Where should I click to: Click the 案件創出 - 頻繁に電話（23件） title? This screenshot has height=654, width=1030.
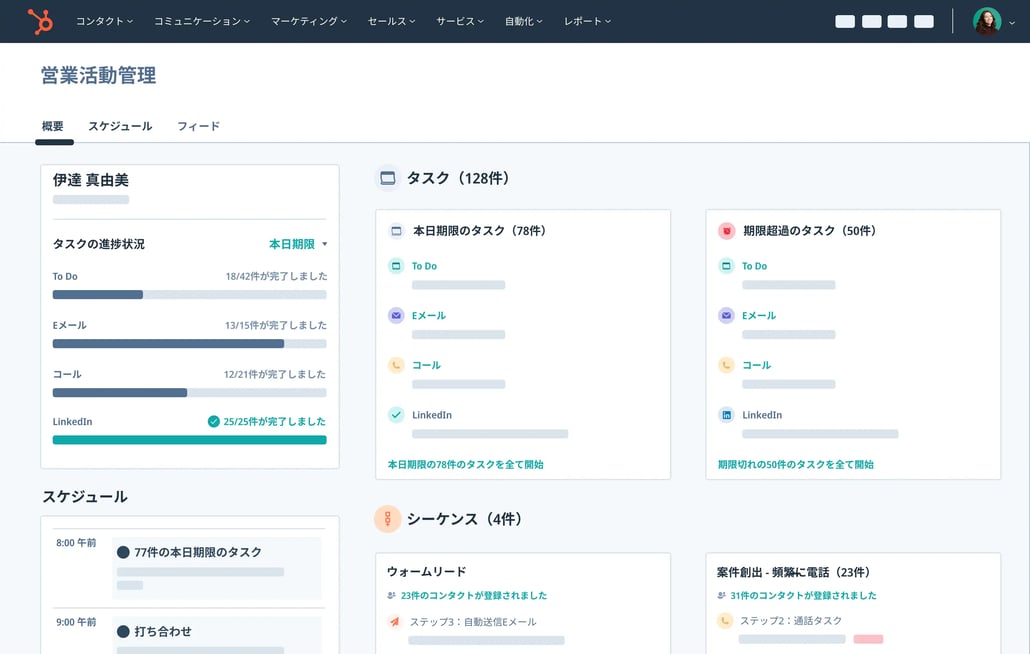click(x=794, y=573)
